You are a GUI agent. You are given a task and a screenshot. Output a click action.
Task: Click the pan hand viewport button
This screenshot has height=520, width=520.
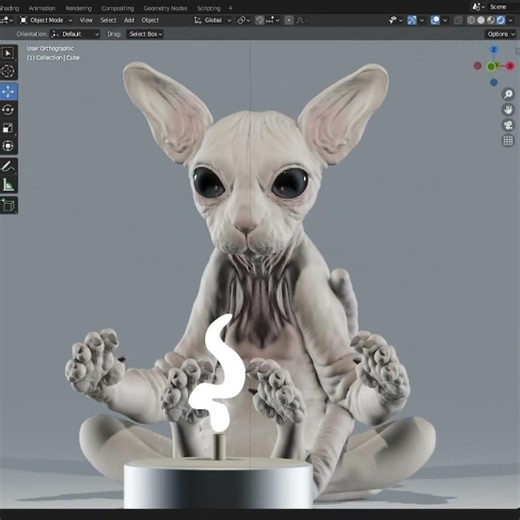click(x=508, y=110)
